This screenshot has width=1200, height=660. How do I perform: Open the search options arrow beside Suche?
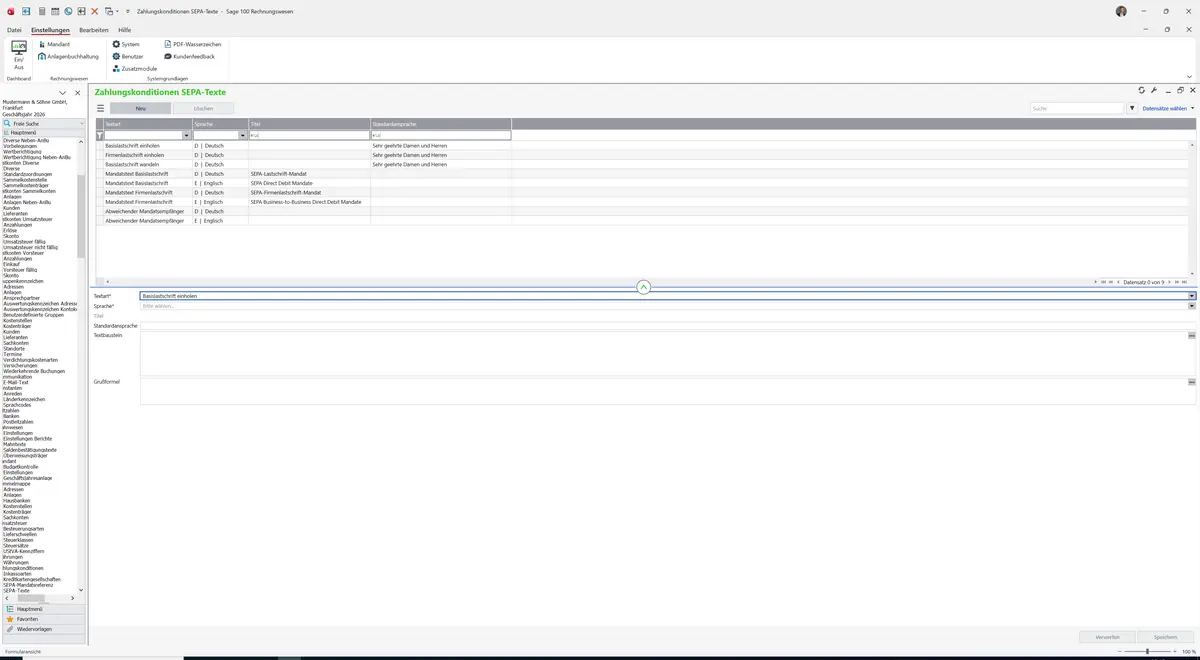(x=1132, y=108)
